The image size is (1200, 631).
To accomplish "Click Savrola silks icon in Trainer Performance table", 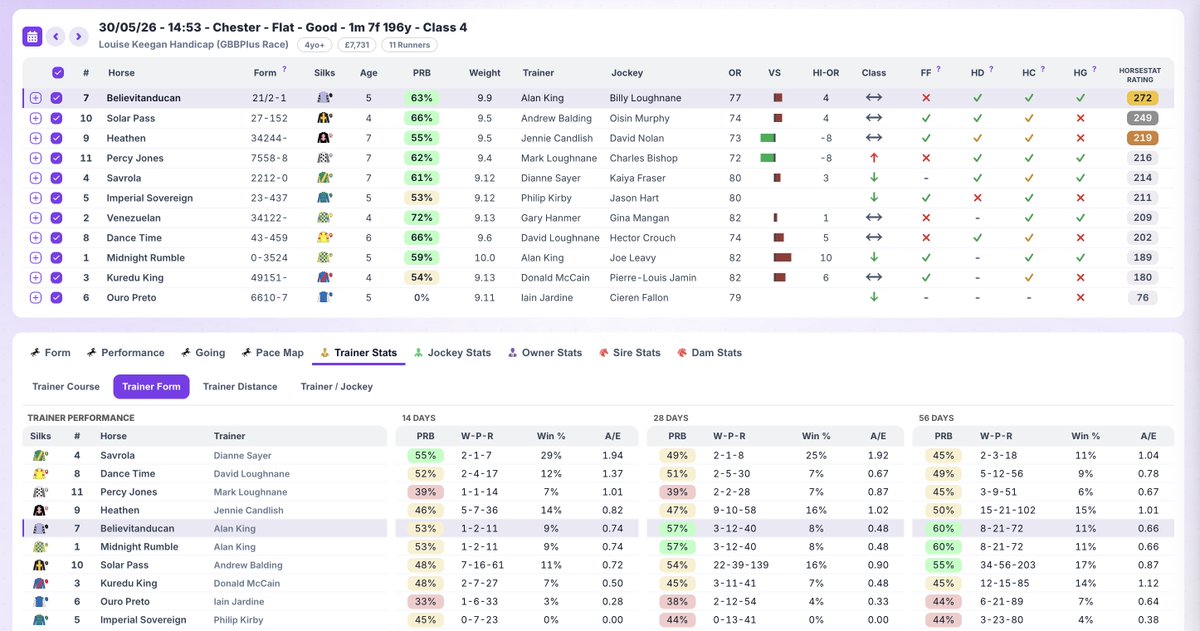I will pos(40,456).
